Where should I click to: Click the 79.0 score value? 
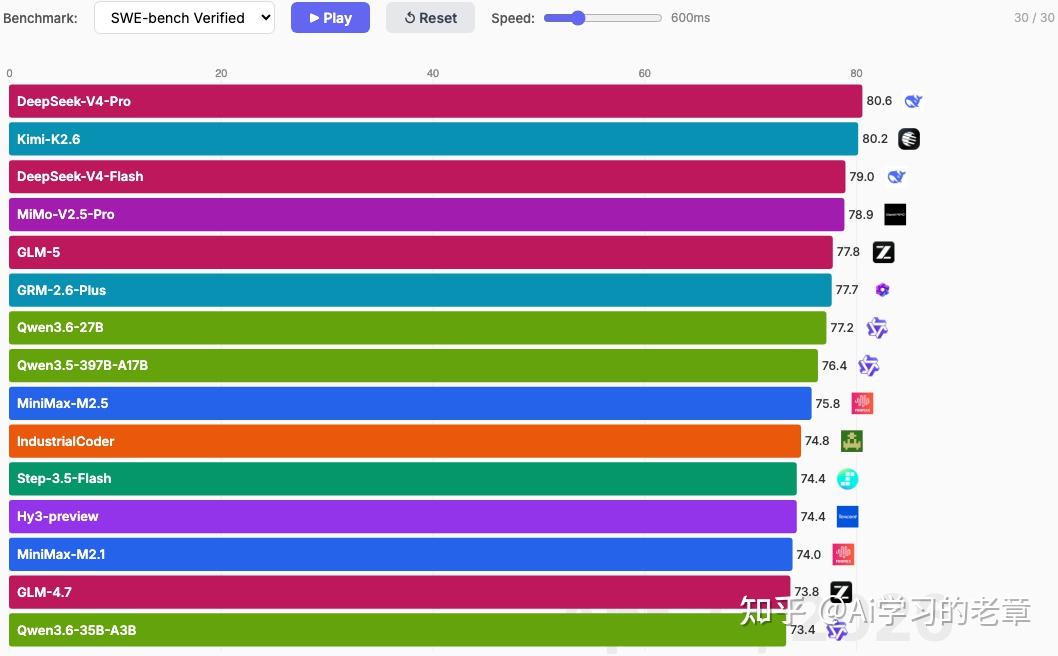click(862, 176)
